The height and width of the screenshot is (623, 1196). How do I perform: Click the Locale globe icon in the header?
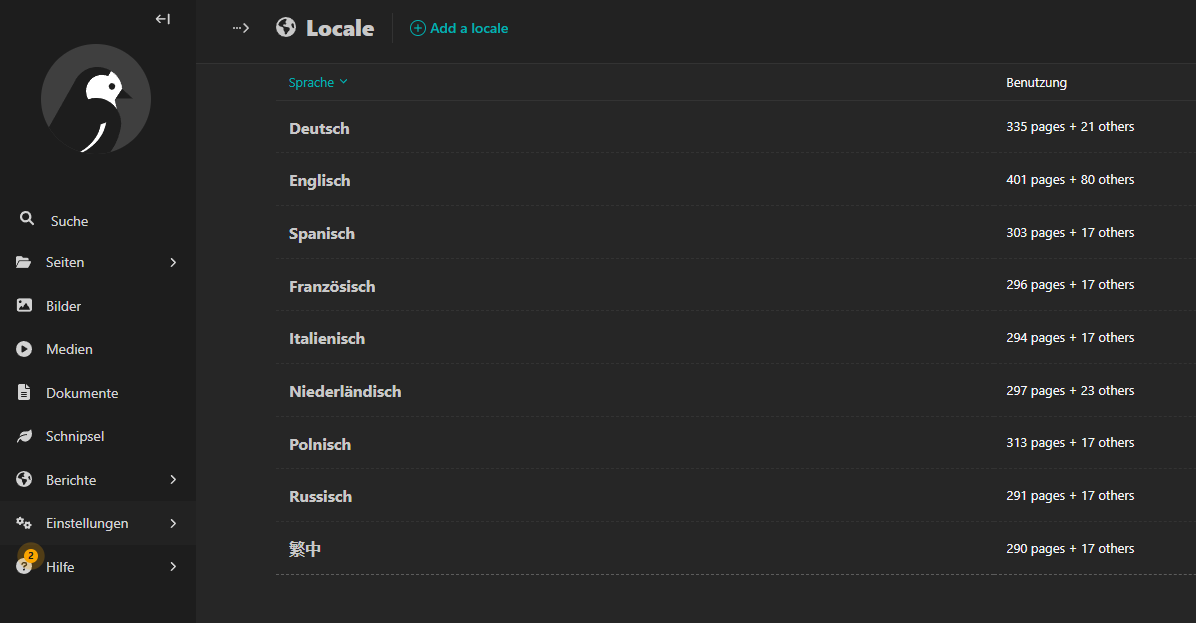287,27
